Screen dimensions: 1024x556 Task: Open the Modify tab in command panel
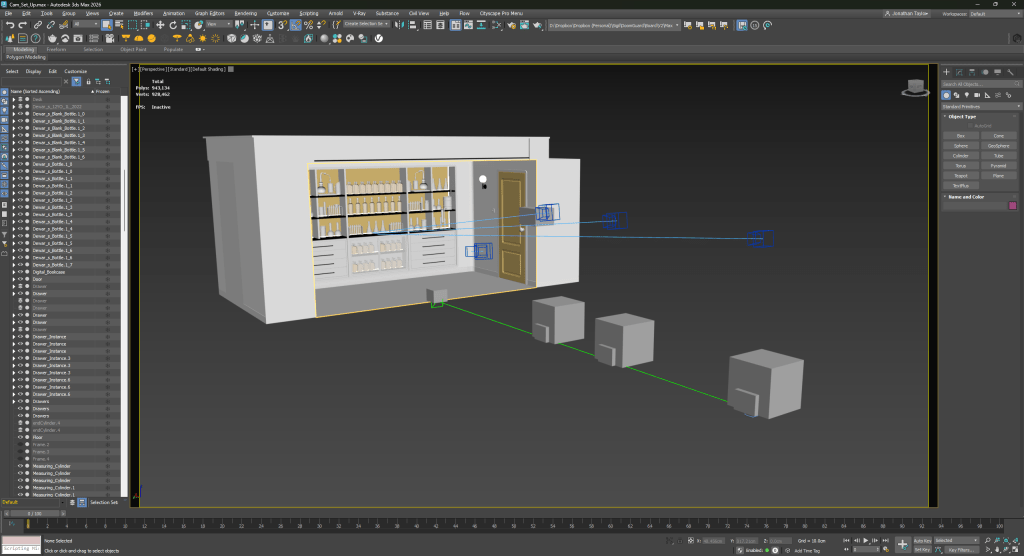pyautogui.click(x=959, y=72)
